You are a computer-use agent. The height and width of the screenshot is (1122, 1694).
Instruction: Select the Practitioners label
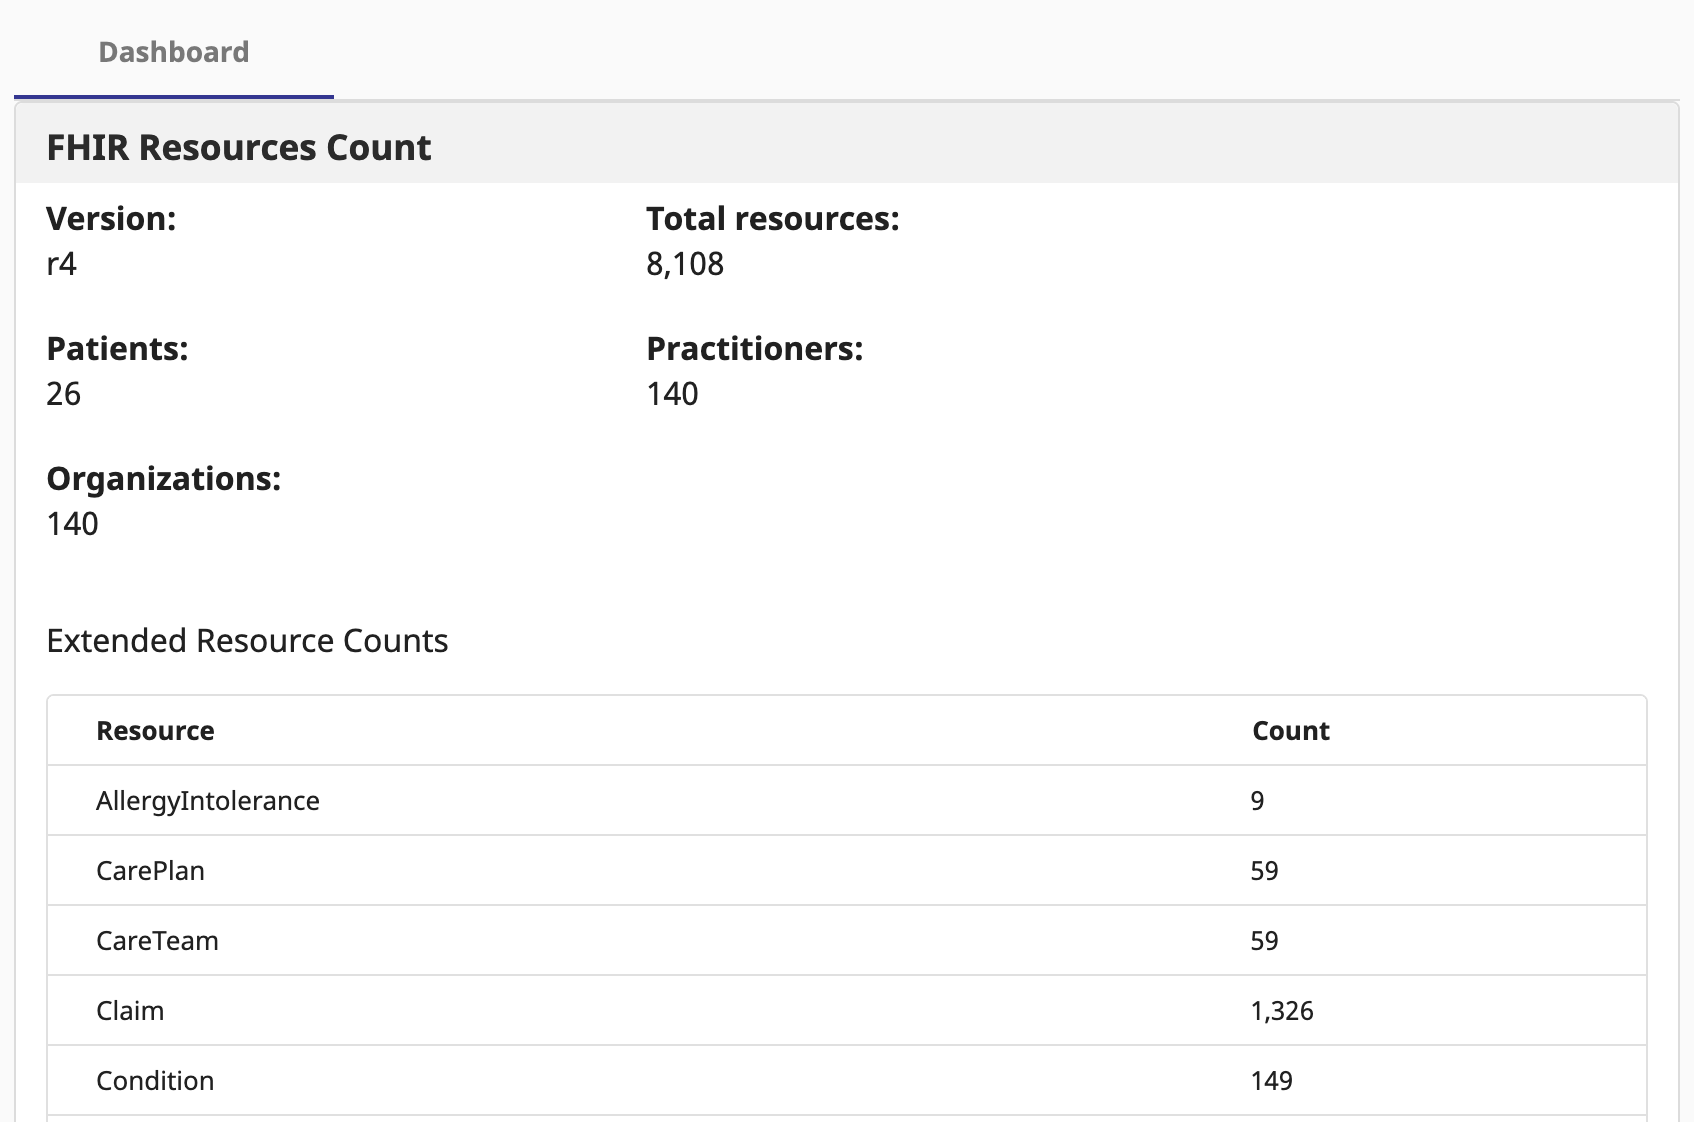(x=754, y=348)
